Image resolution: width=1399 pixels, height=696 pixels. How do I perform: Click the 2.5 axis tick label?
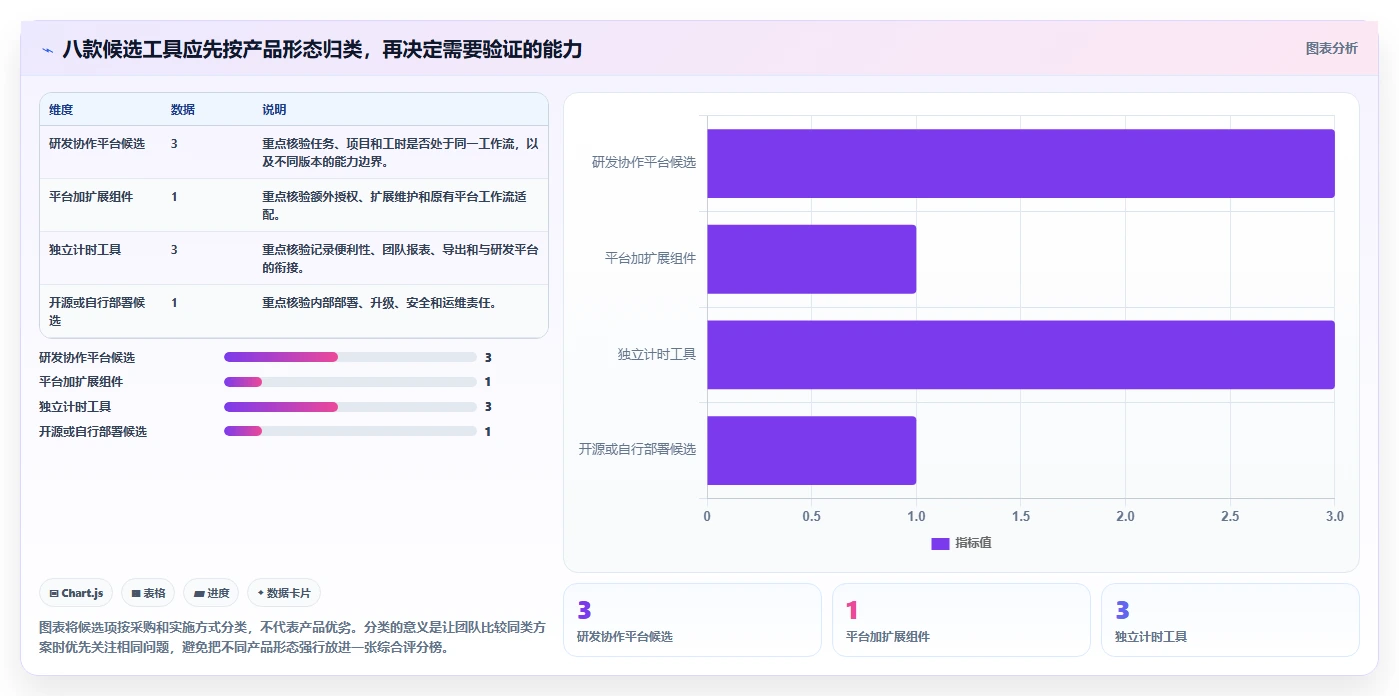click(1230, 516)
